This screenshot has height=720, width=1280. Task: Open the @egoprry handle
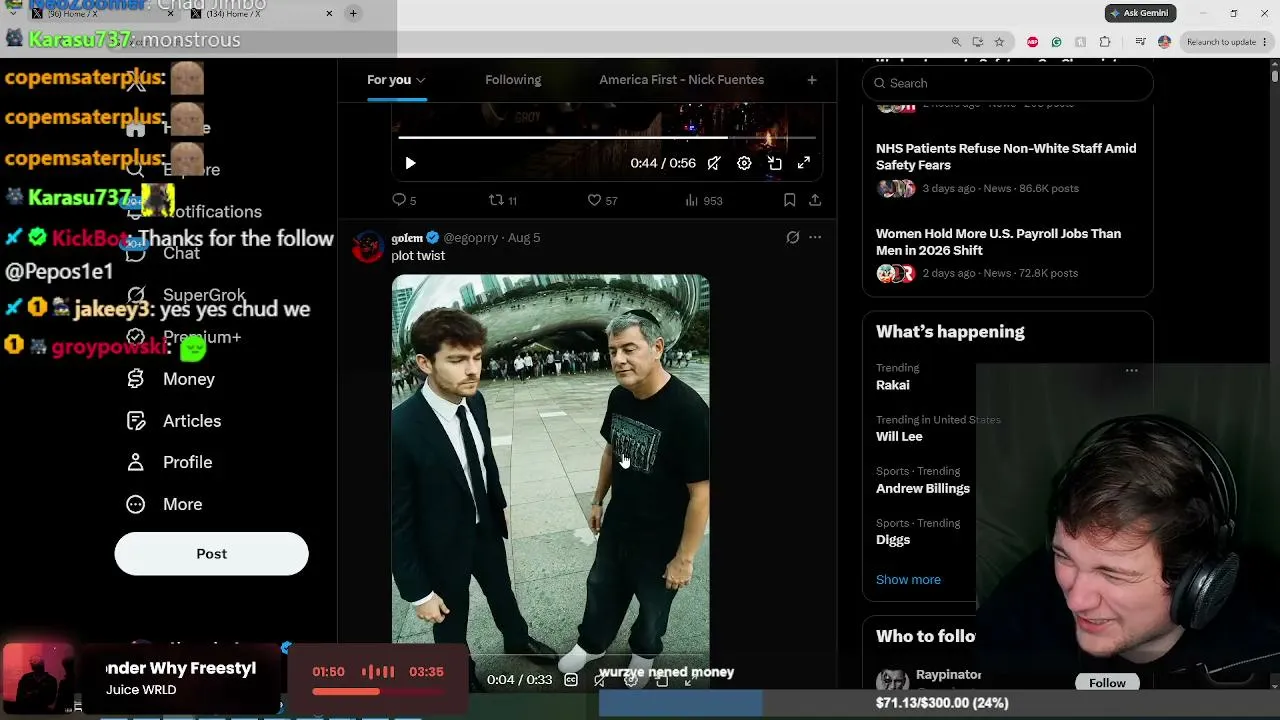(x=471, y=238)
